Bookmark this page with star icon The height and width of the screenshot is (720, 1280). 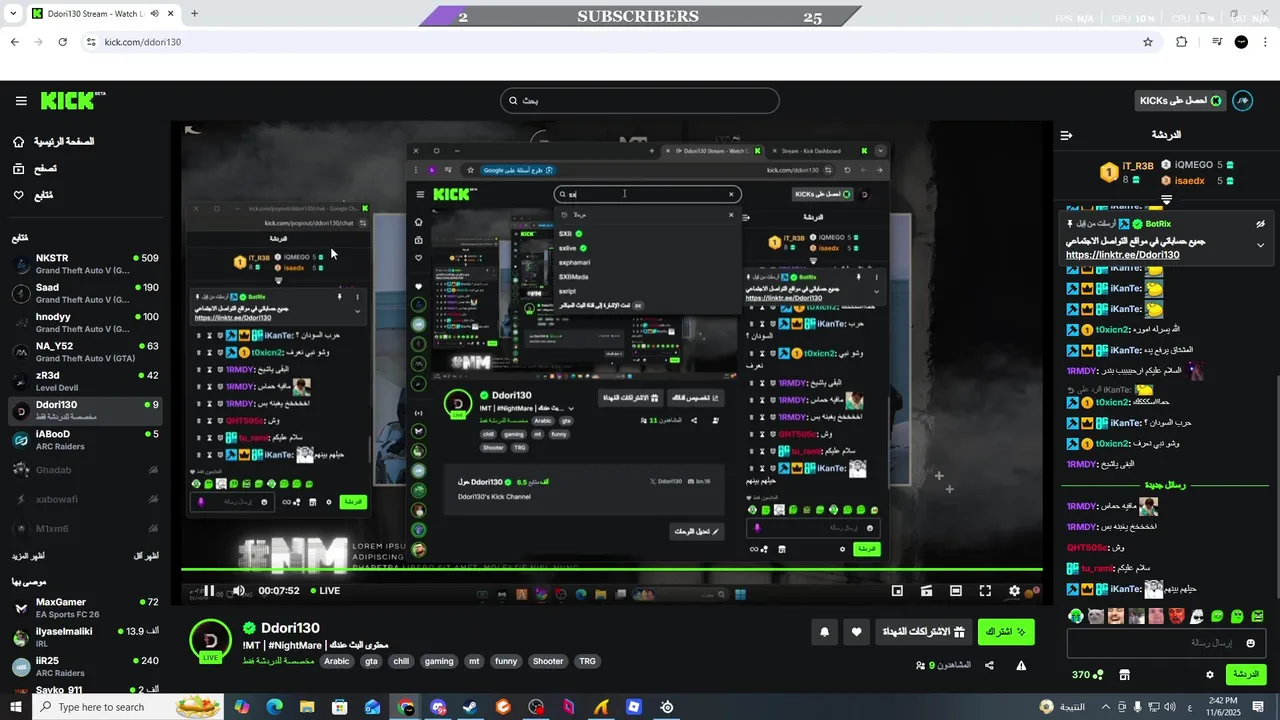[x=1148, y=42]
